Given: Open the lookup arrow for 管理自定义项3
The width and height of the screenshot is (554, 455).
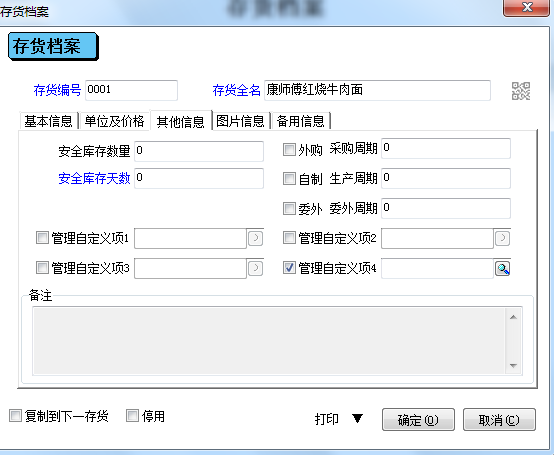Looking at the screenshot, I should coord(255,268).
